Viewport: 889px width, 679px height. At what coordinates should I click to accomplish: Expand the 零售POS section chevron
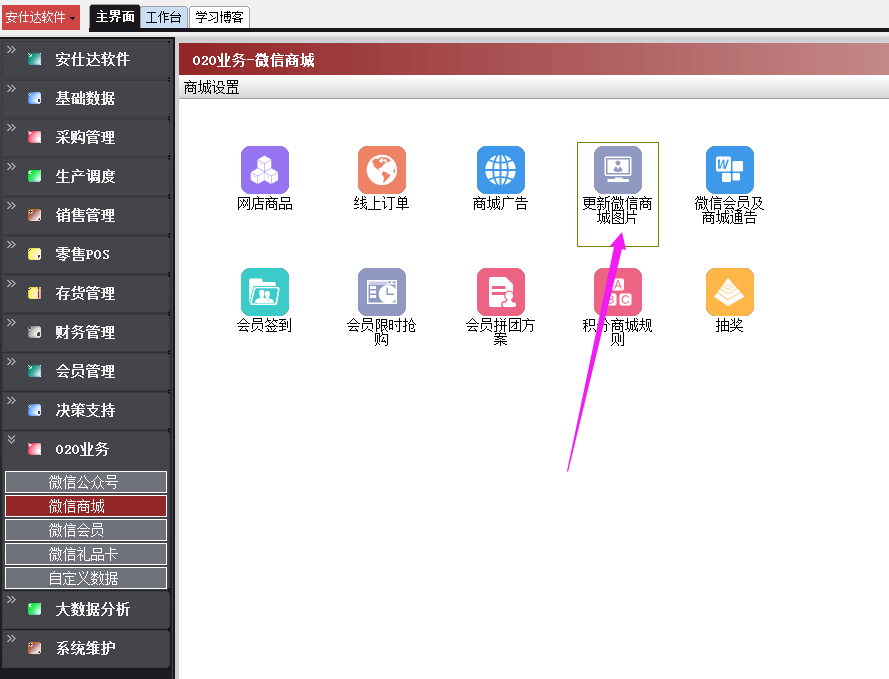pyautogui.click(x=11, y=245)
